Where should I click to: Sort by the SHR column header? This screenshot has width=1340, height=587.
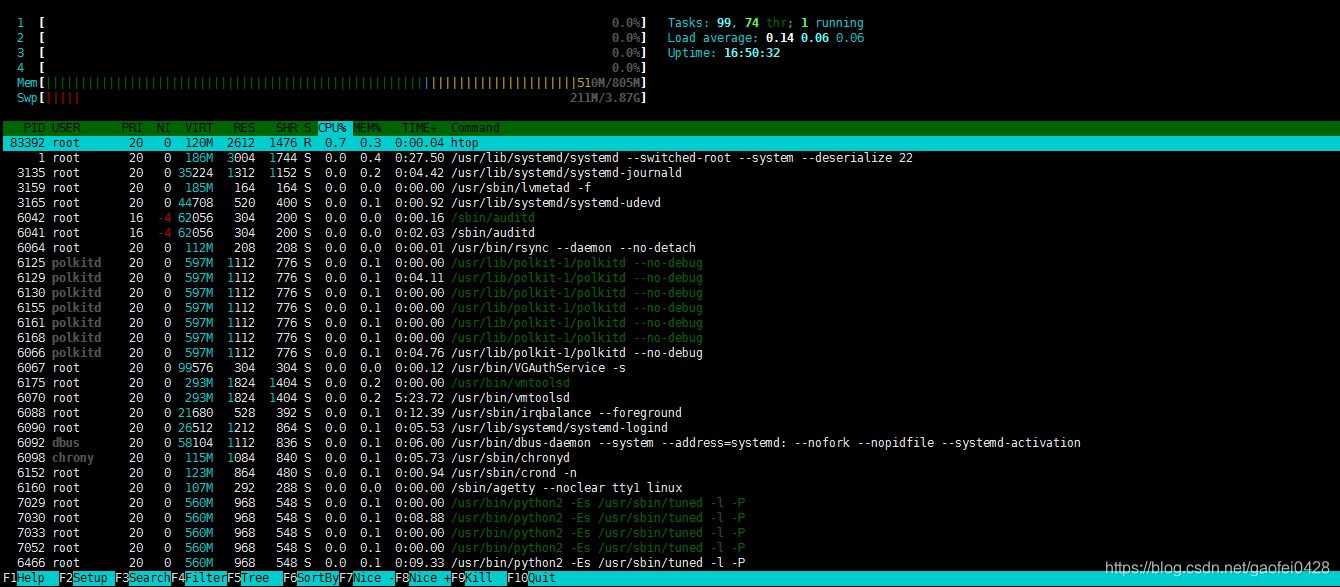[286, 128]
